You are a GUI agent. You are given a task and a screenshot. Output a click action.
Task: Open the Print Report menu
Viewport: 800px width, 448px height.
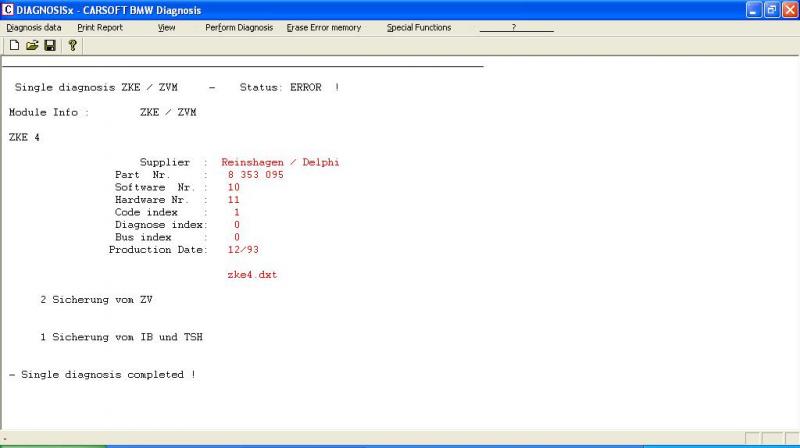tap(100, 27)
